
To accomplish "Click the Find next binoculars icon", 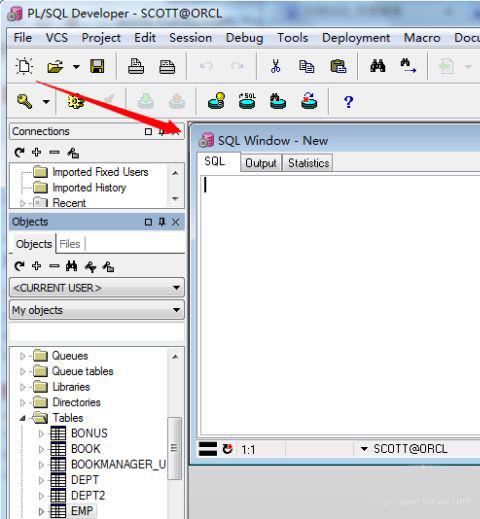I will [x=408, y=66].
